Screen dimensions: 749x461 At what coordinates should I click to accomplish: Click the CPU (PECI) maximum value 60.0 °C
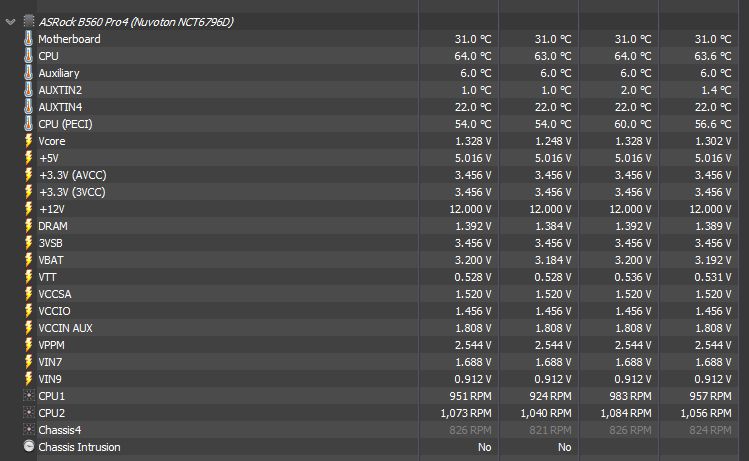point(633,124)
